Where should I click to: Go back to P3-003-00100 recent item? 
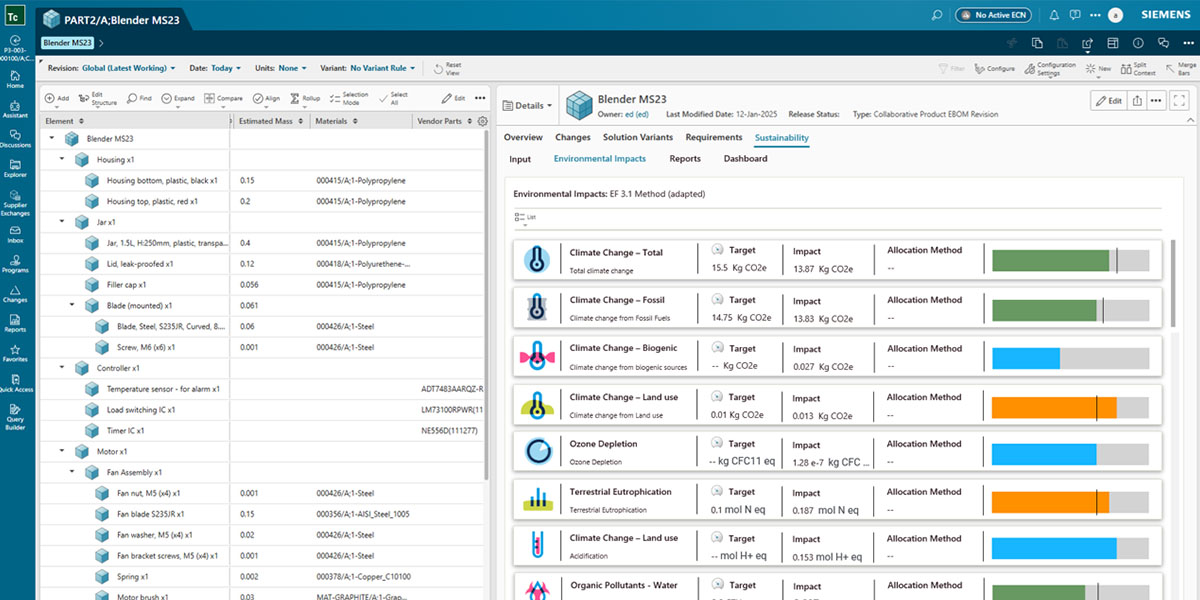click(15, 48)
